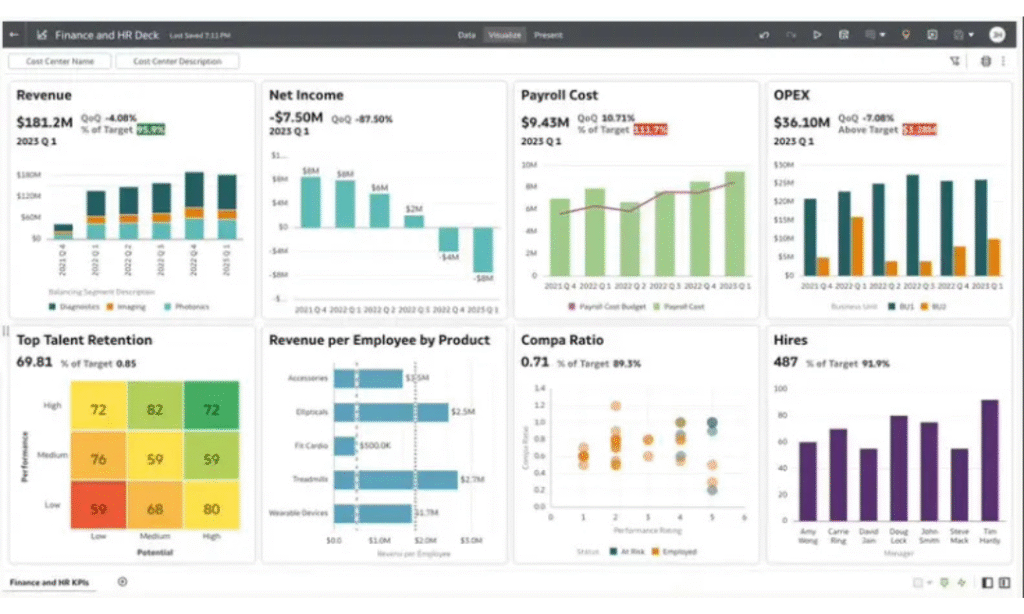Viewport: 1024px width, 614px height.
Task: Select the Finance and HR KPIs canvas tab
Action: pos(47,582)
